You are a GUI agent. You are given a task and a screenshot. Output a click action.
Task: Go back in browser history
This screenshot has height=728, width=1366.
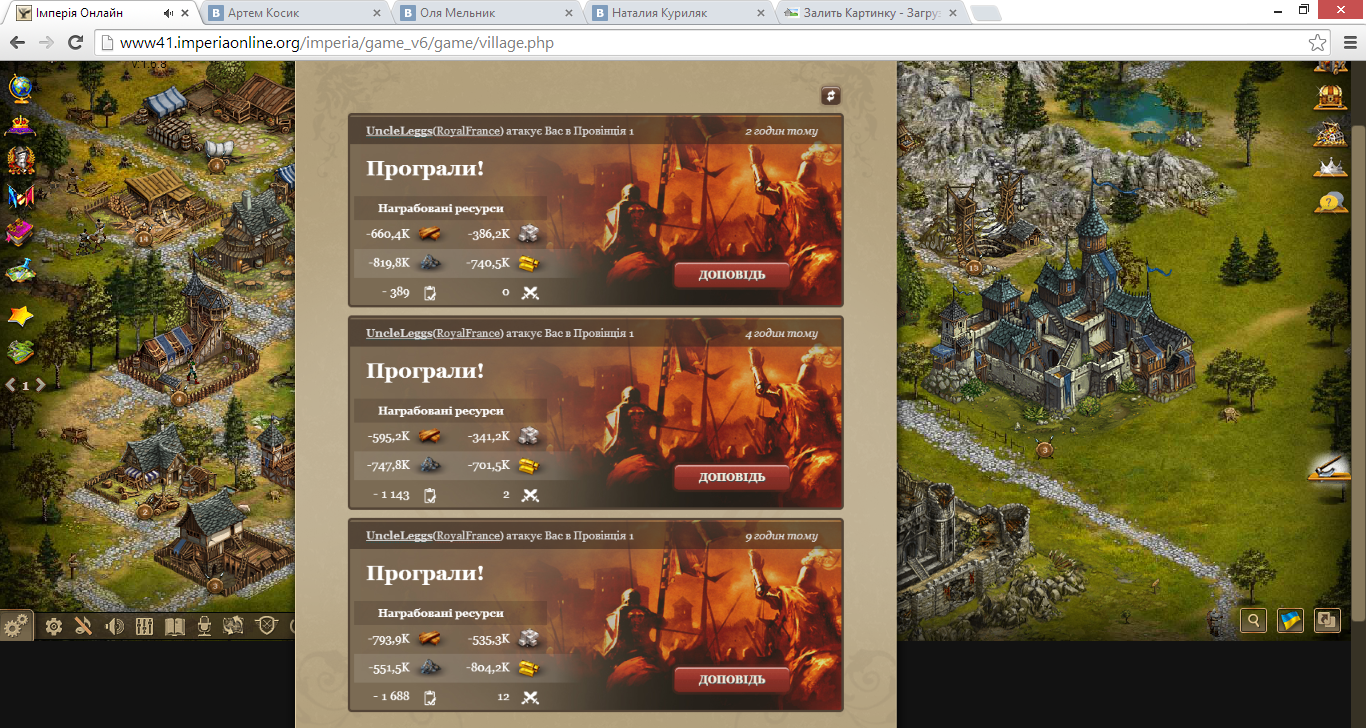pyautogui.click(x=17, y=43)
